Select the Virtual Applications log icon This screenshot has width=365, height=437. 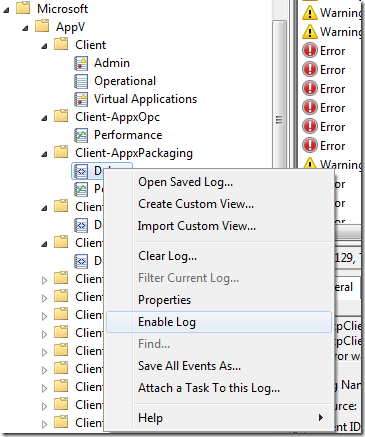coord(81,99)
